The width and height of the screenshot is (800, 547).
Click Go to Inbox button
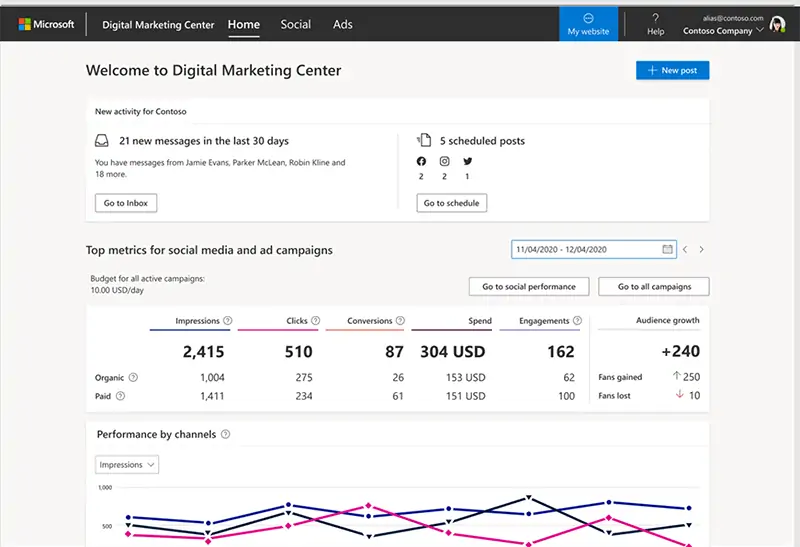[x=126, y=203]
